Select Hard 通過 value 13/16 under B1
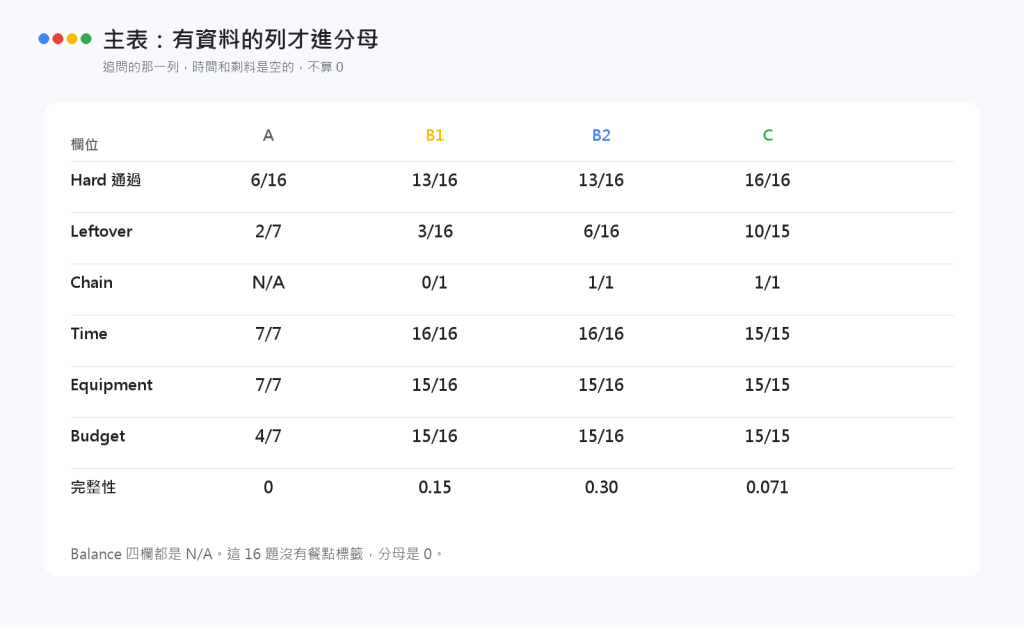This screenshot has width=1024, height=627. [x=435, y=180]
